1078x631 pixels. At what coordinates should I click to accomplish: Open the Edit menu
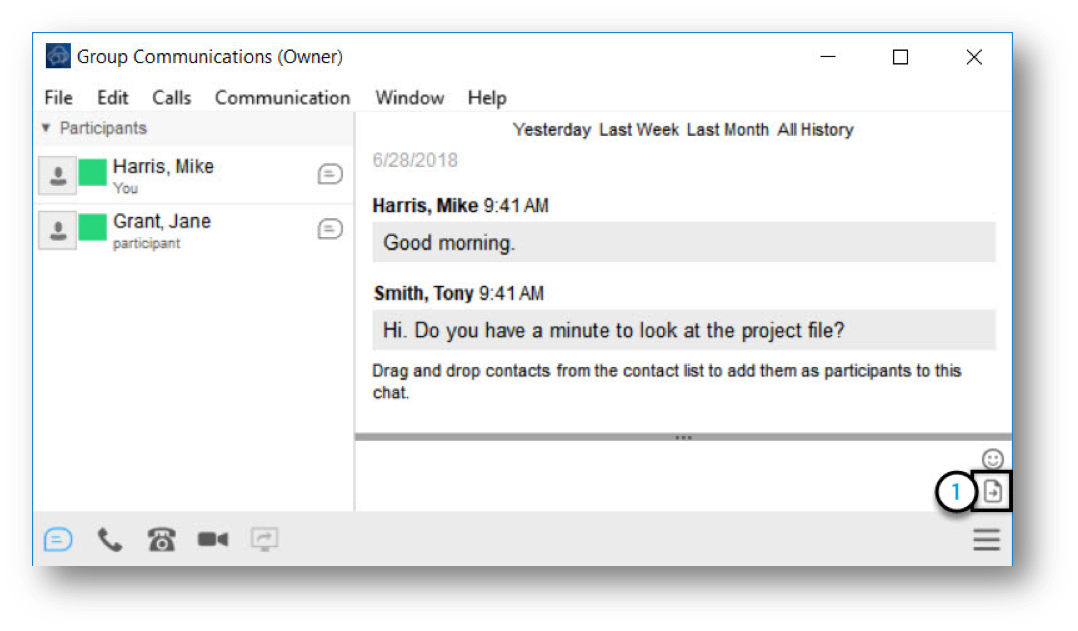pyautogui.click(x=113, y=98)
